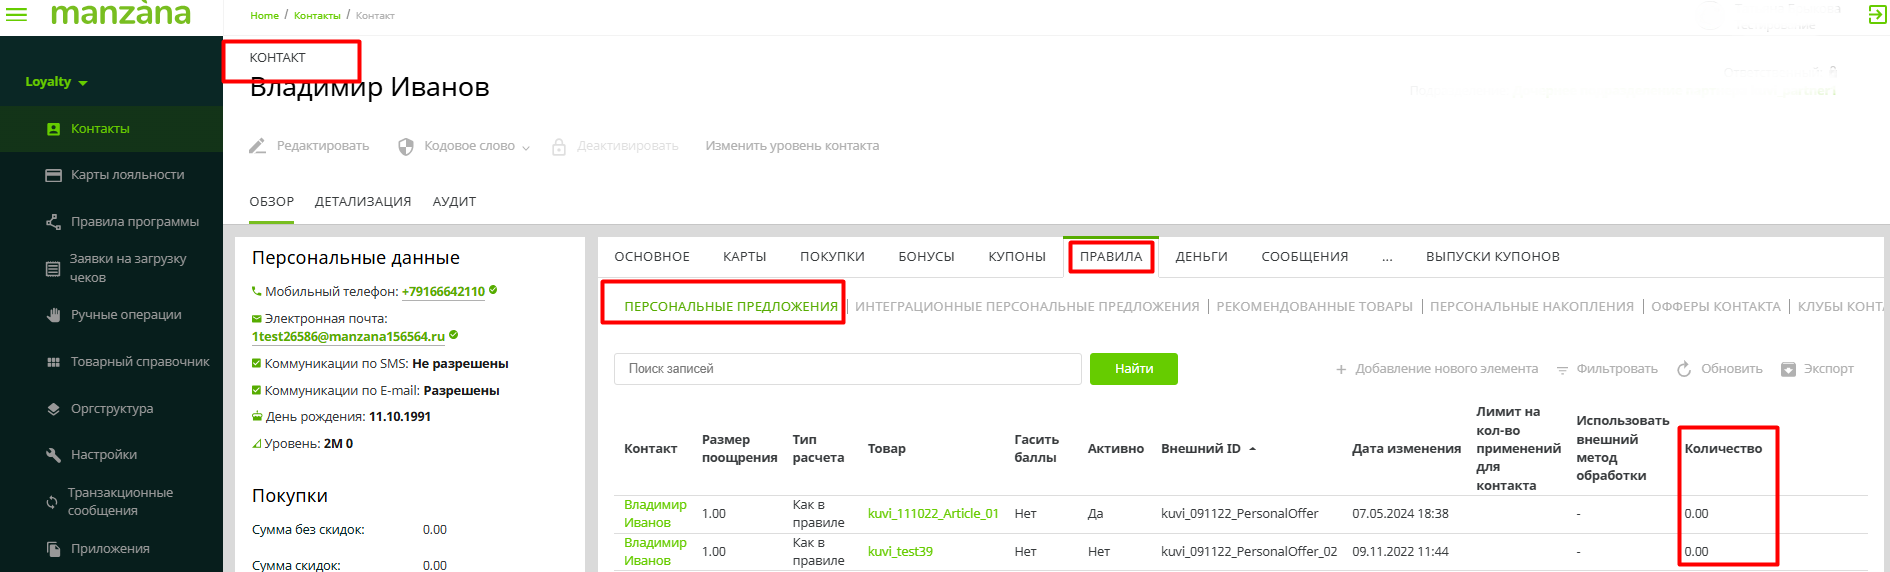Open Ручные операции in the sidebar
1890x572 pixels.
tap(125, 315)
